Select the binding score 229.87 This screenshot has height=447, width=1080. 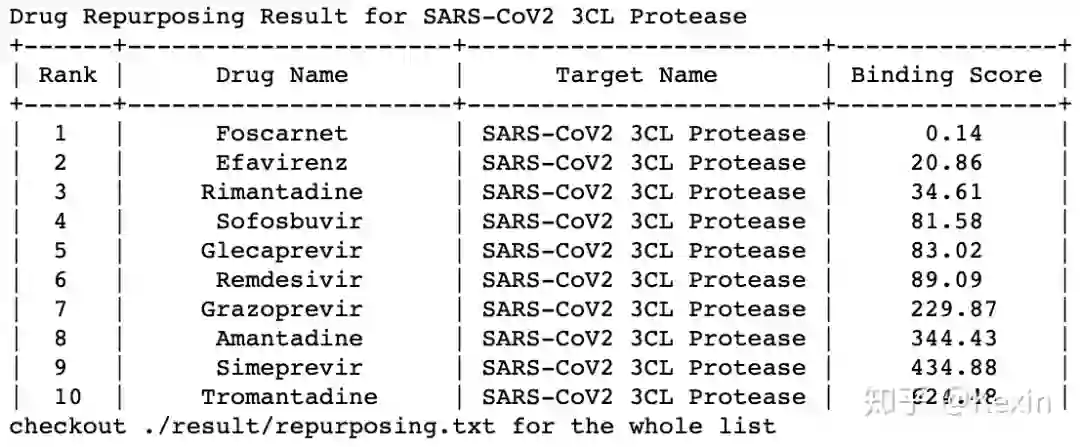click(x=954, y=309)
